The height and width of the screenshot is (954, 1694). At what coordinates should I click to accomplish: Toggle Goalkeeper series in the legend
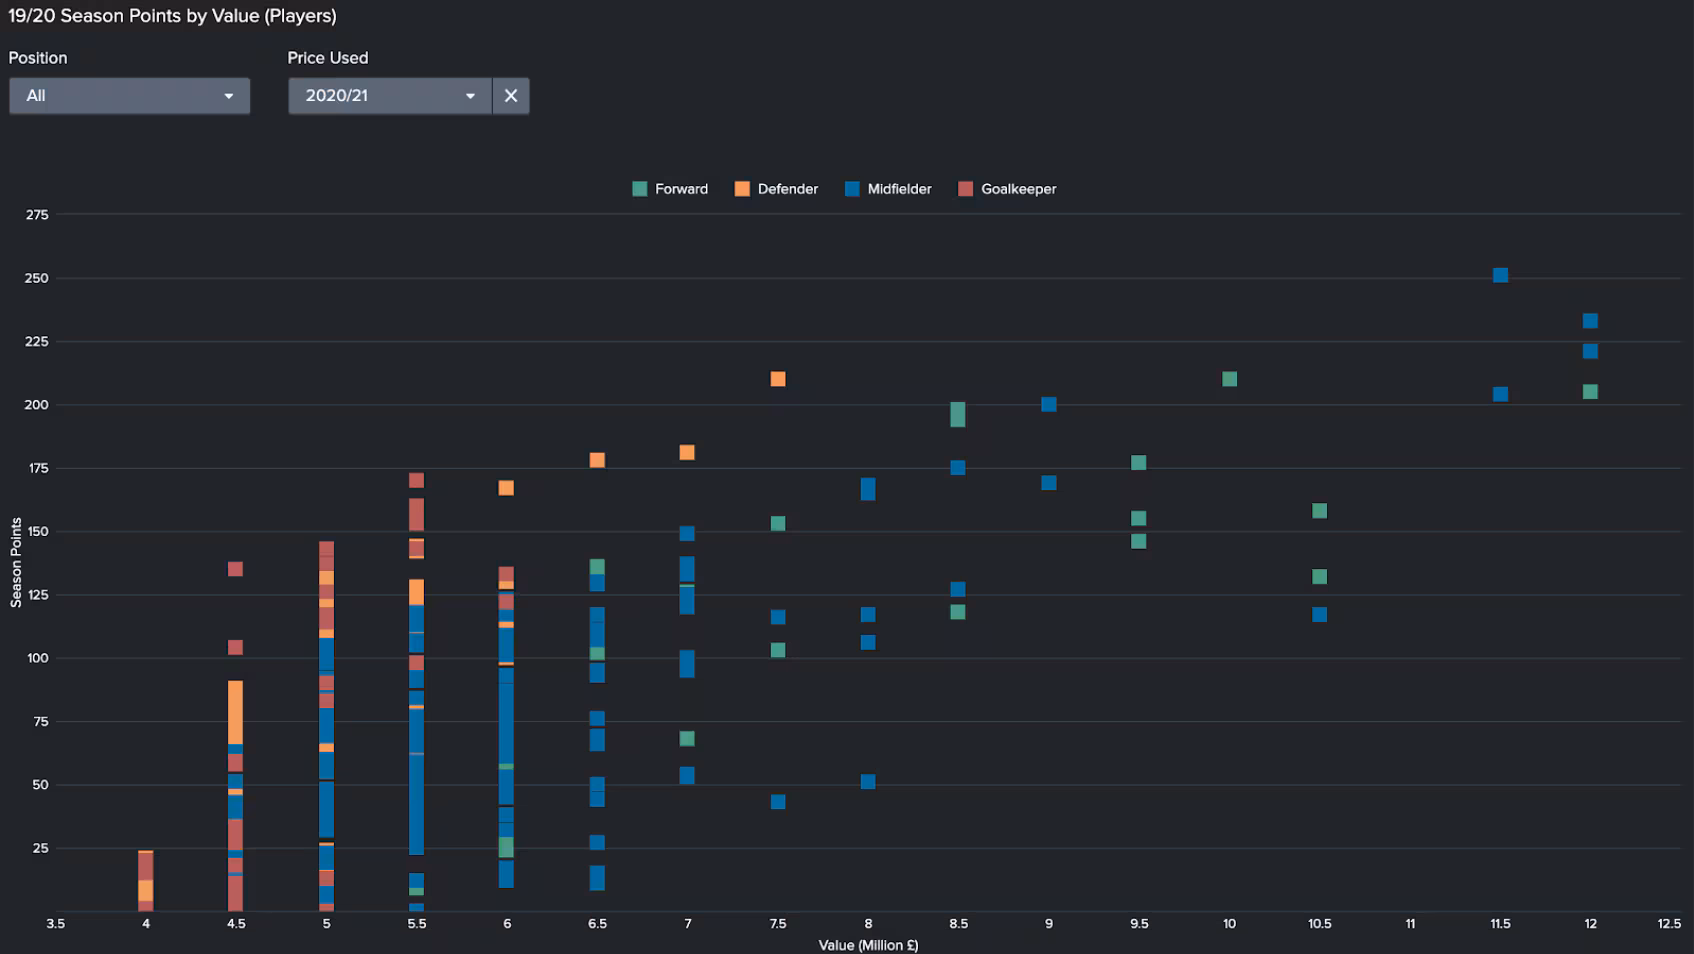(1017, 189)
